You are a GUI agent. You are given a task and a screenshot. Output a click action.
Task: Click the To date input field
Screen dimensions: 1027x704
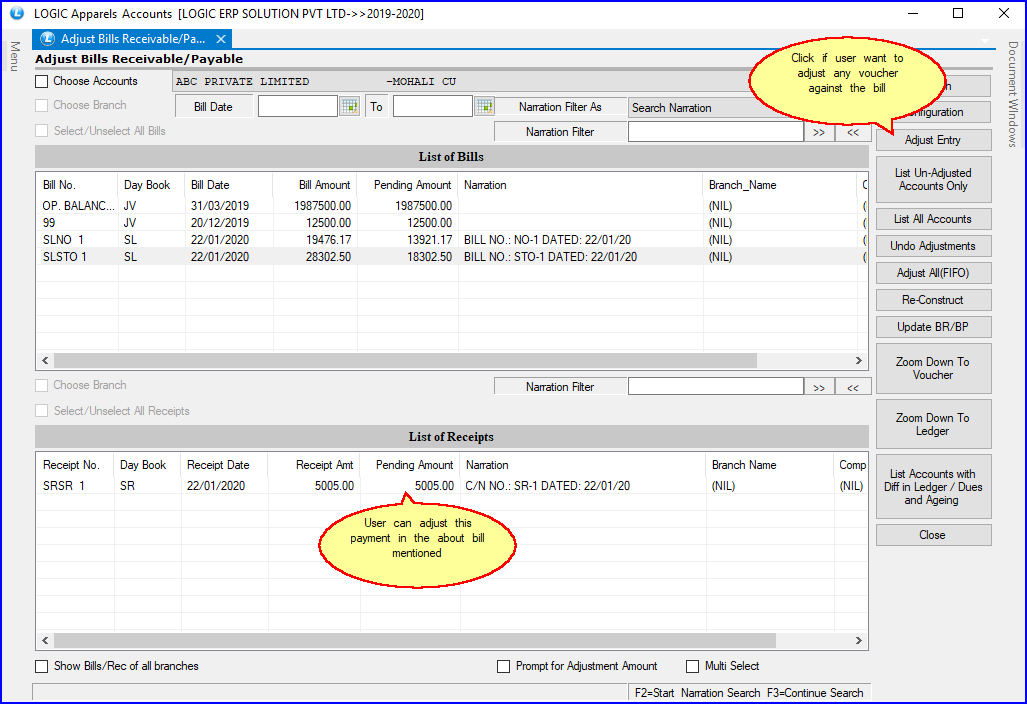click(x=432, y=106)
